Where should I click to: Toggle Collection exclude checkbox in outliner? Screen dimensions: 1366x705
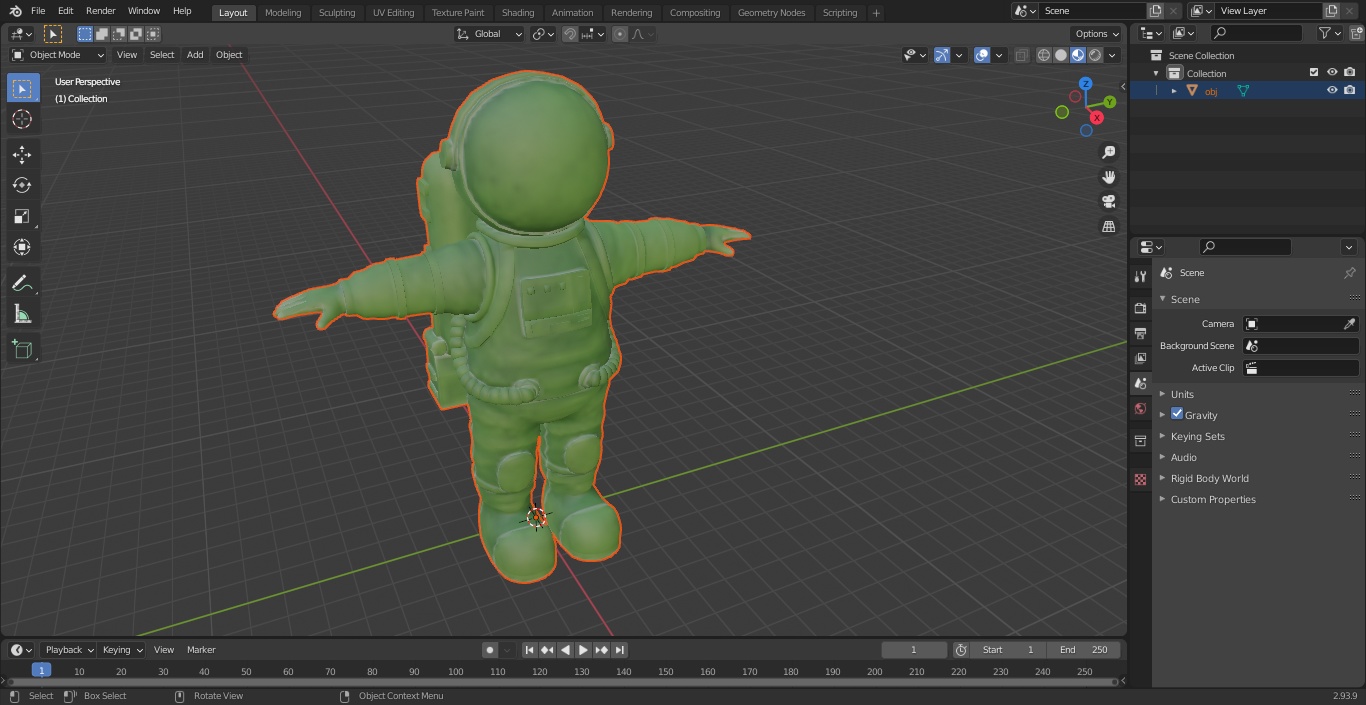tap(1314, 73)
